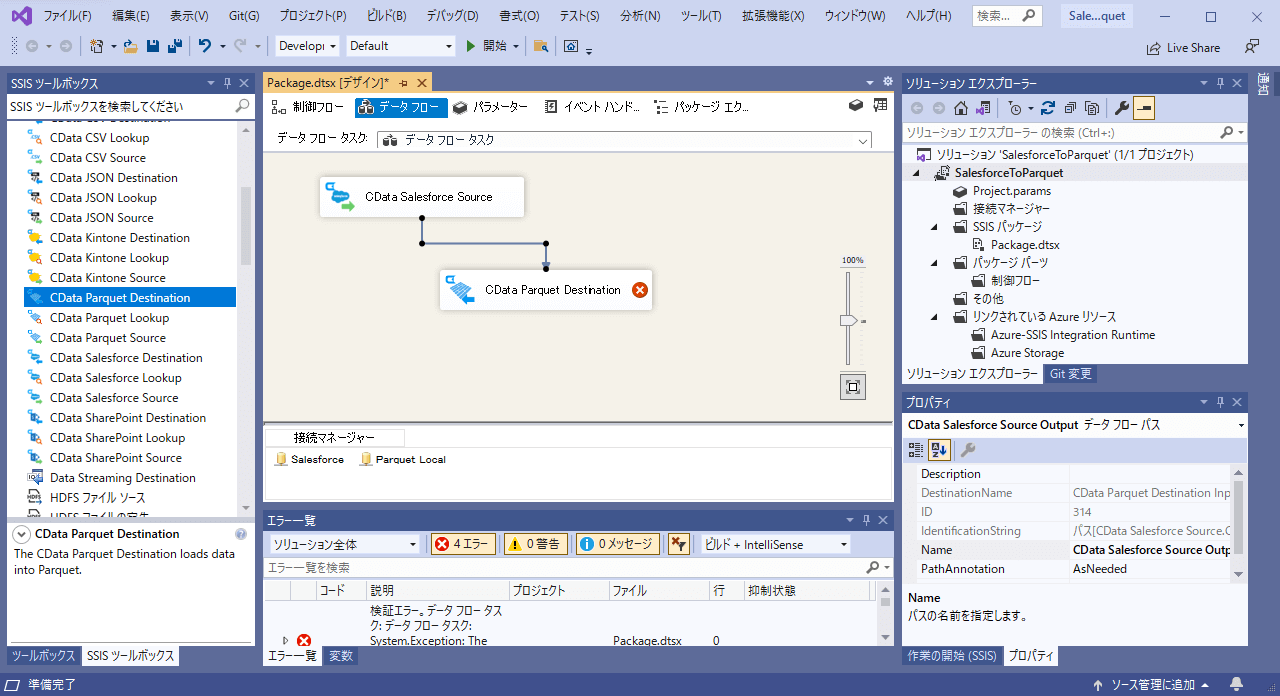Collapse リンクされている Azure リソース node
1280x696 pixels.
[x=934, y=317]
